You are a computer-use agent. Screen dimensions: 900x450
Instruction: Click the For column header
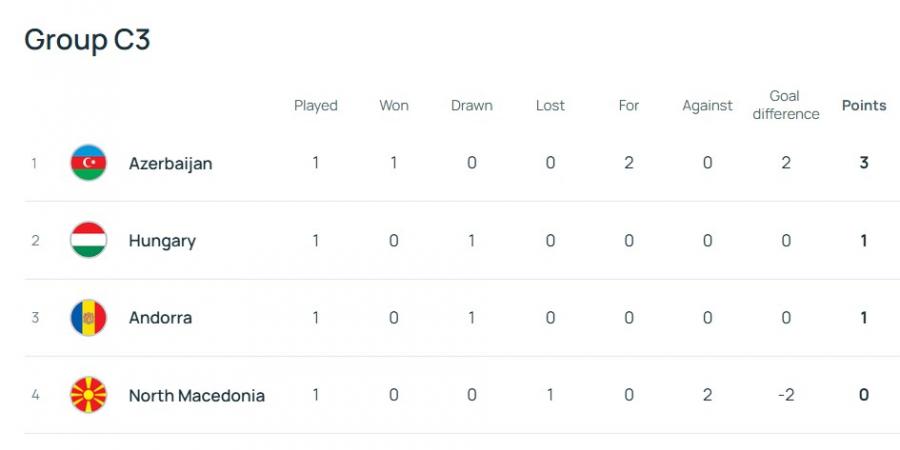point(629,106)
